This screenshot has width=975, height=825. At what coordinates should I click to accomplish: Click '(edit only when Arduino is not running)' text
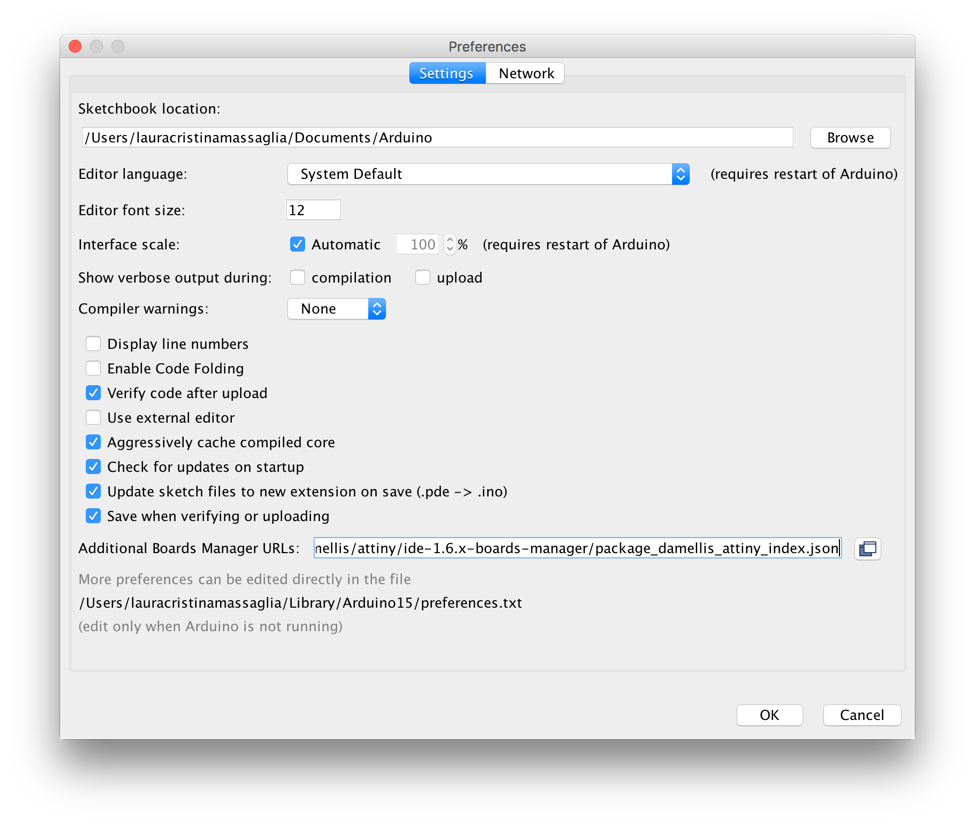(210, 627)
